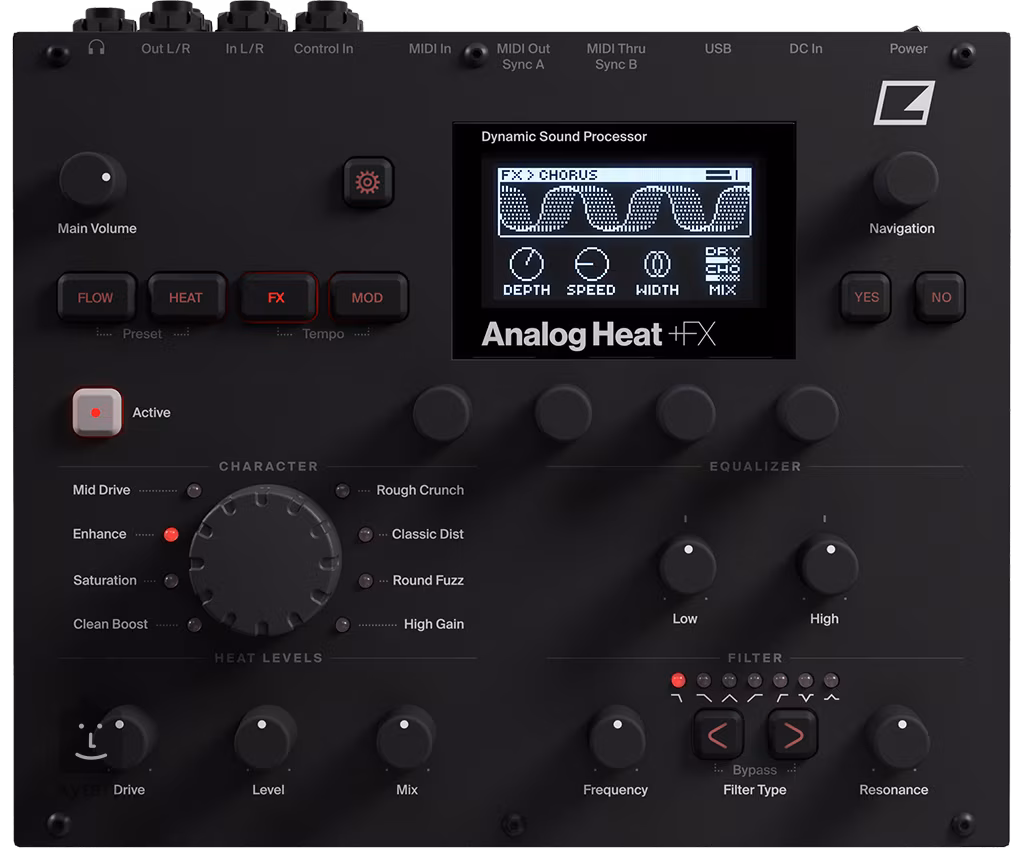
Task: Select the Enhance character LED
Action: tap(171, 535)
